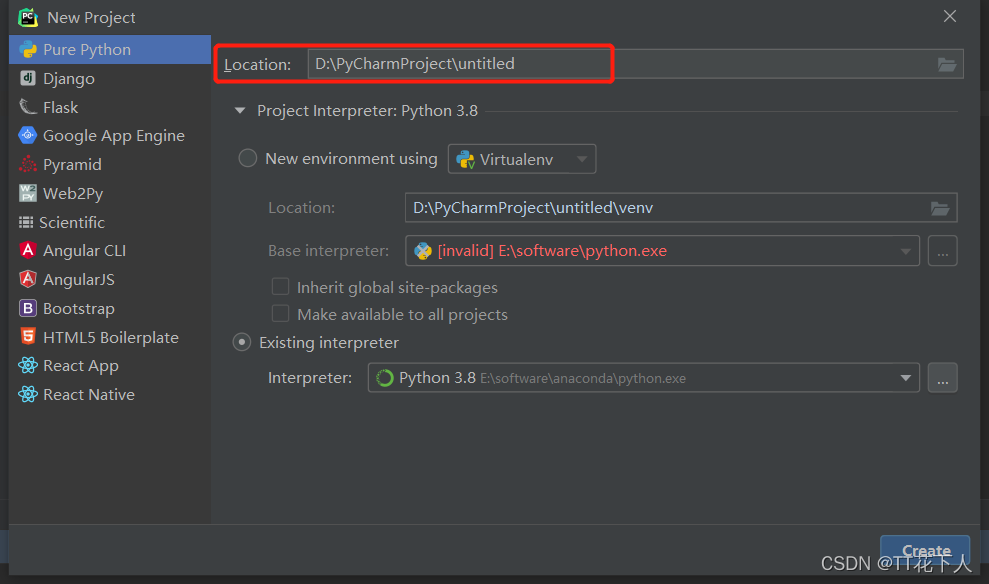Select Flask project type

click(110, 107)
